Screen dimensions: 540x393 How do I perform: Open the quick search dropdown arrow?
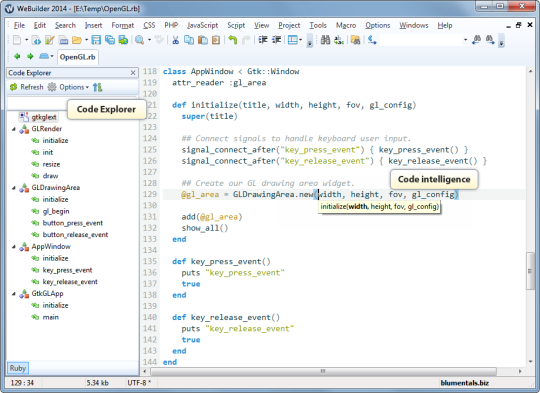point(465,40)
